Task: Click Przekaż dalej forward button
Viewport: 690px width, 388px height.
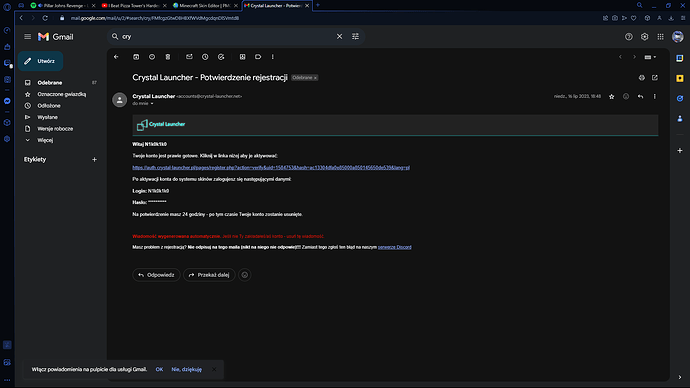Action: click(x=209, y=275)
